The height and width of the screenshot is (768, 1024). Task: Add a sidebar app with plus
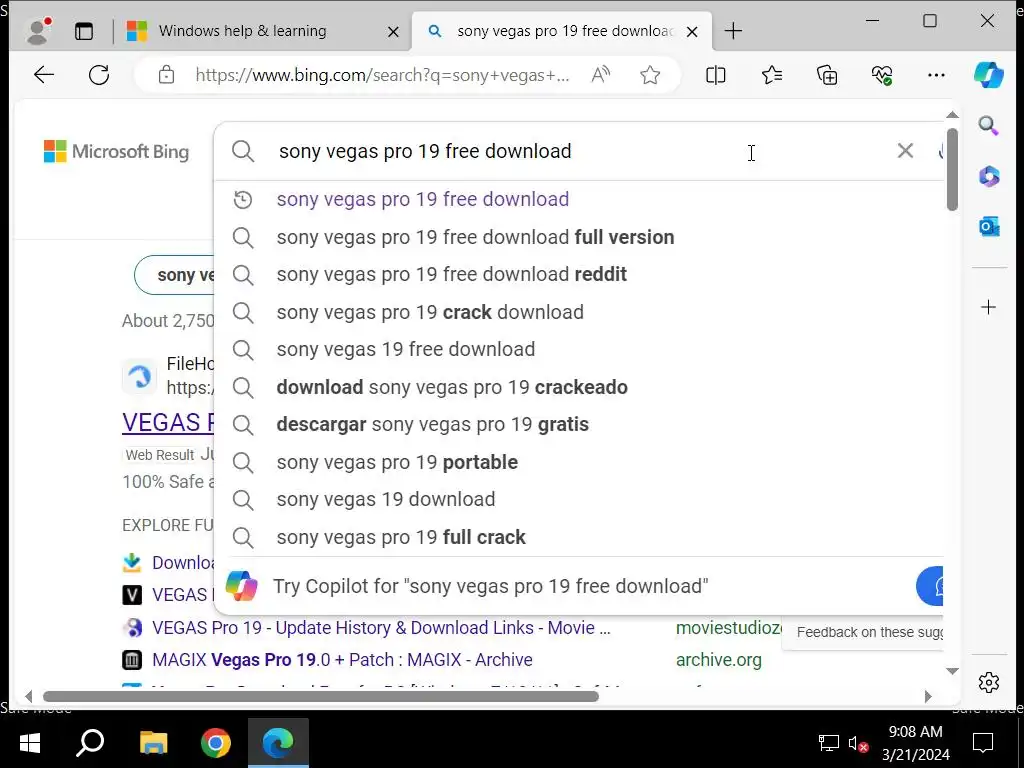coord(989,307)
